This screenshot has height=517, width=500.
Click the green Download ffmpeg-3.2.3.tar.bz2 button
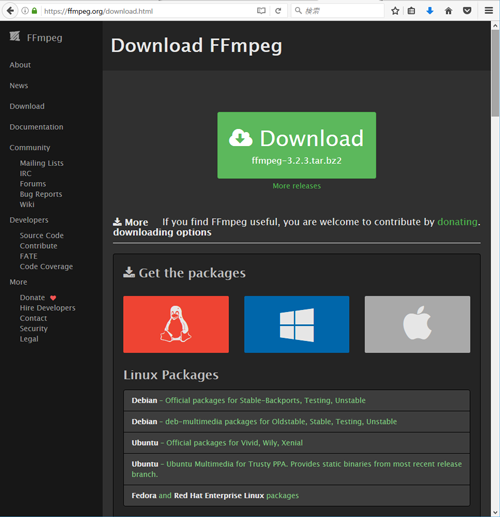tap(297, 145)
